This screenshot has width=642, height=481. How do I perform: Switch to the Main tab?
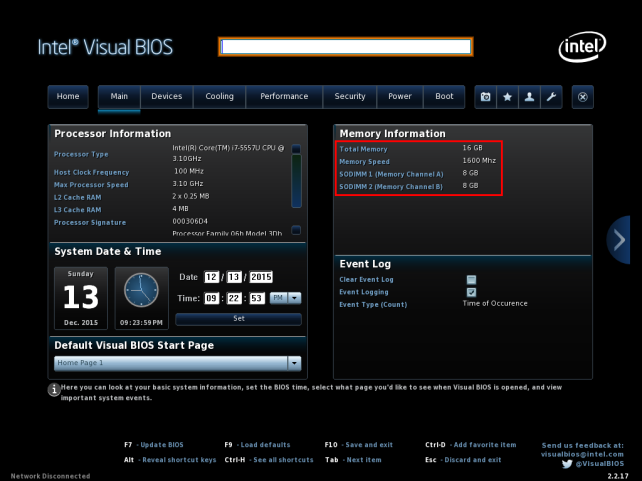click(119, 97)
